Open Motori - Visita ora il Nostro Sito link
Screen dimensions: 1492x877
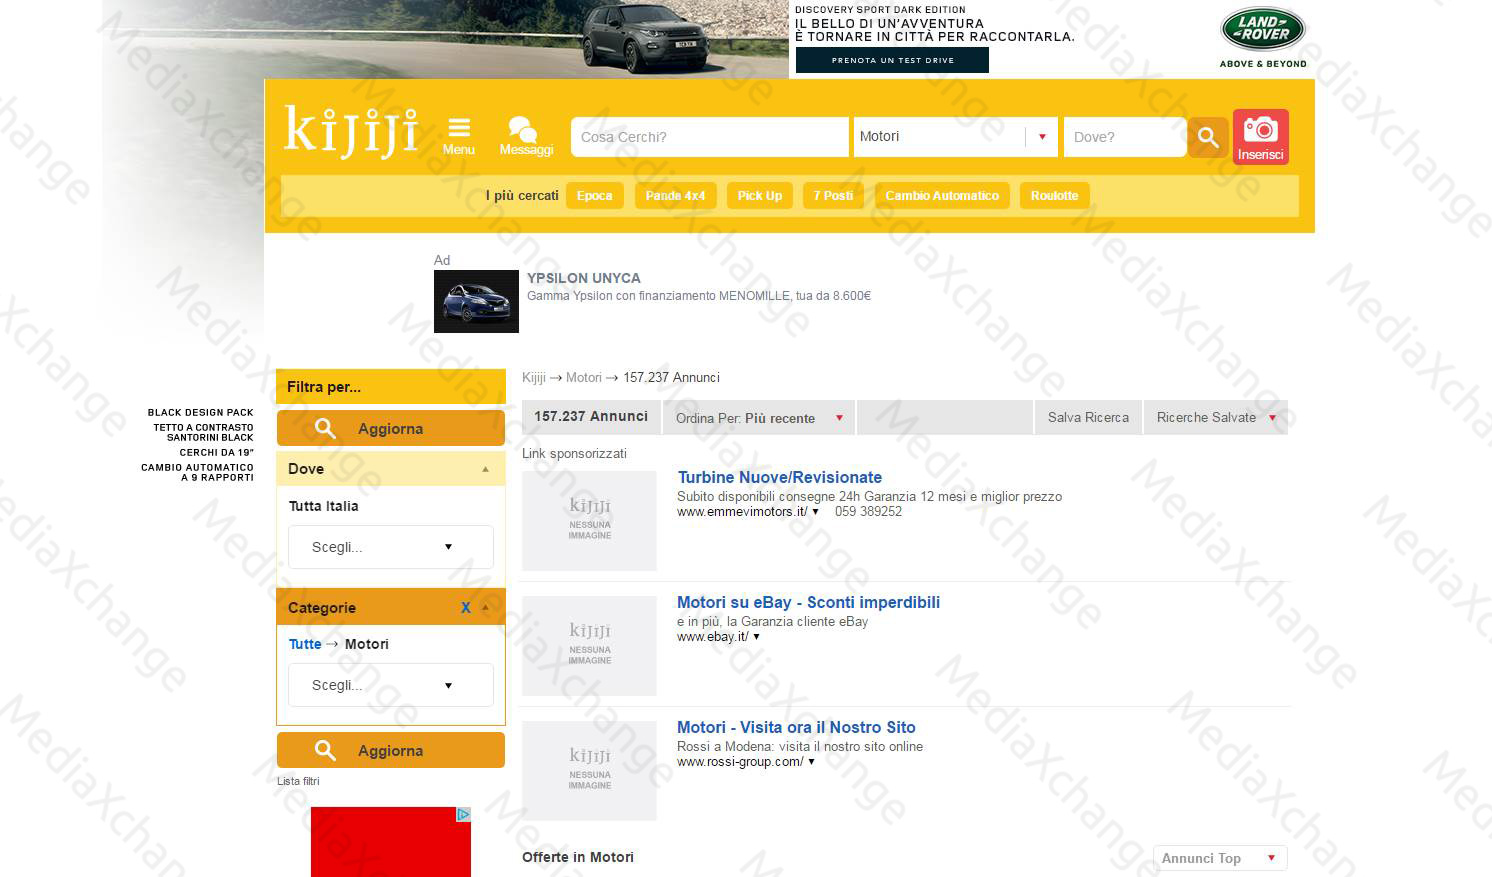click(x=796, y=727)
